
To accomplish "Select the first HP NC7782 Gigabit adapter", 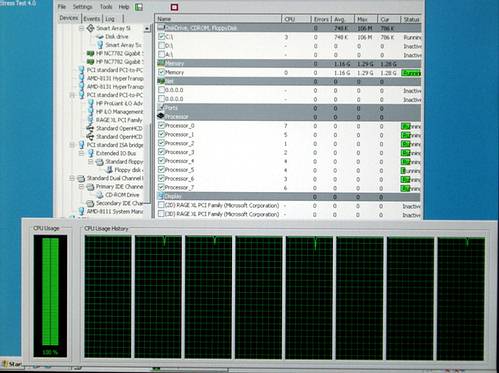I will click(x=115, y=53).
